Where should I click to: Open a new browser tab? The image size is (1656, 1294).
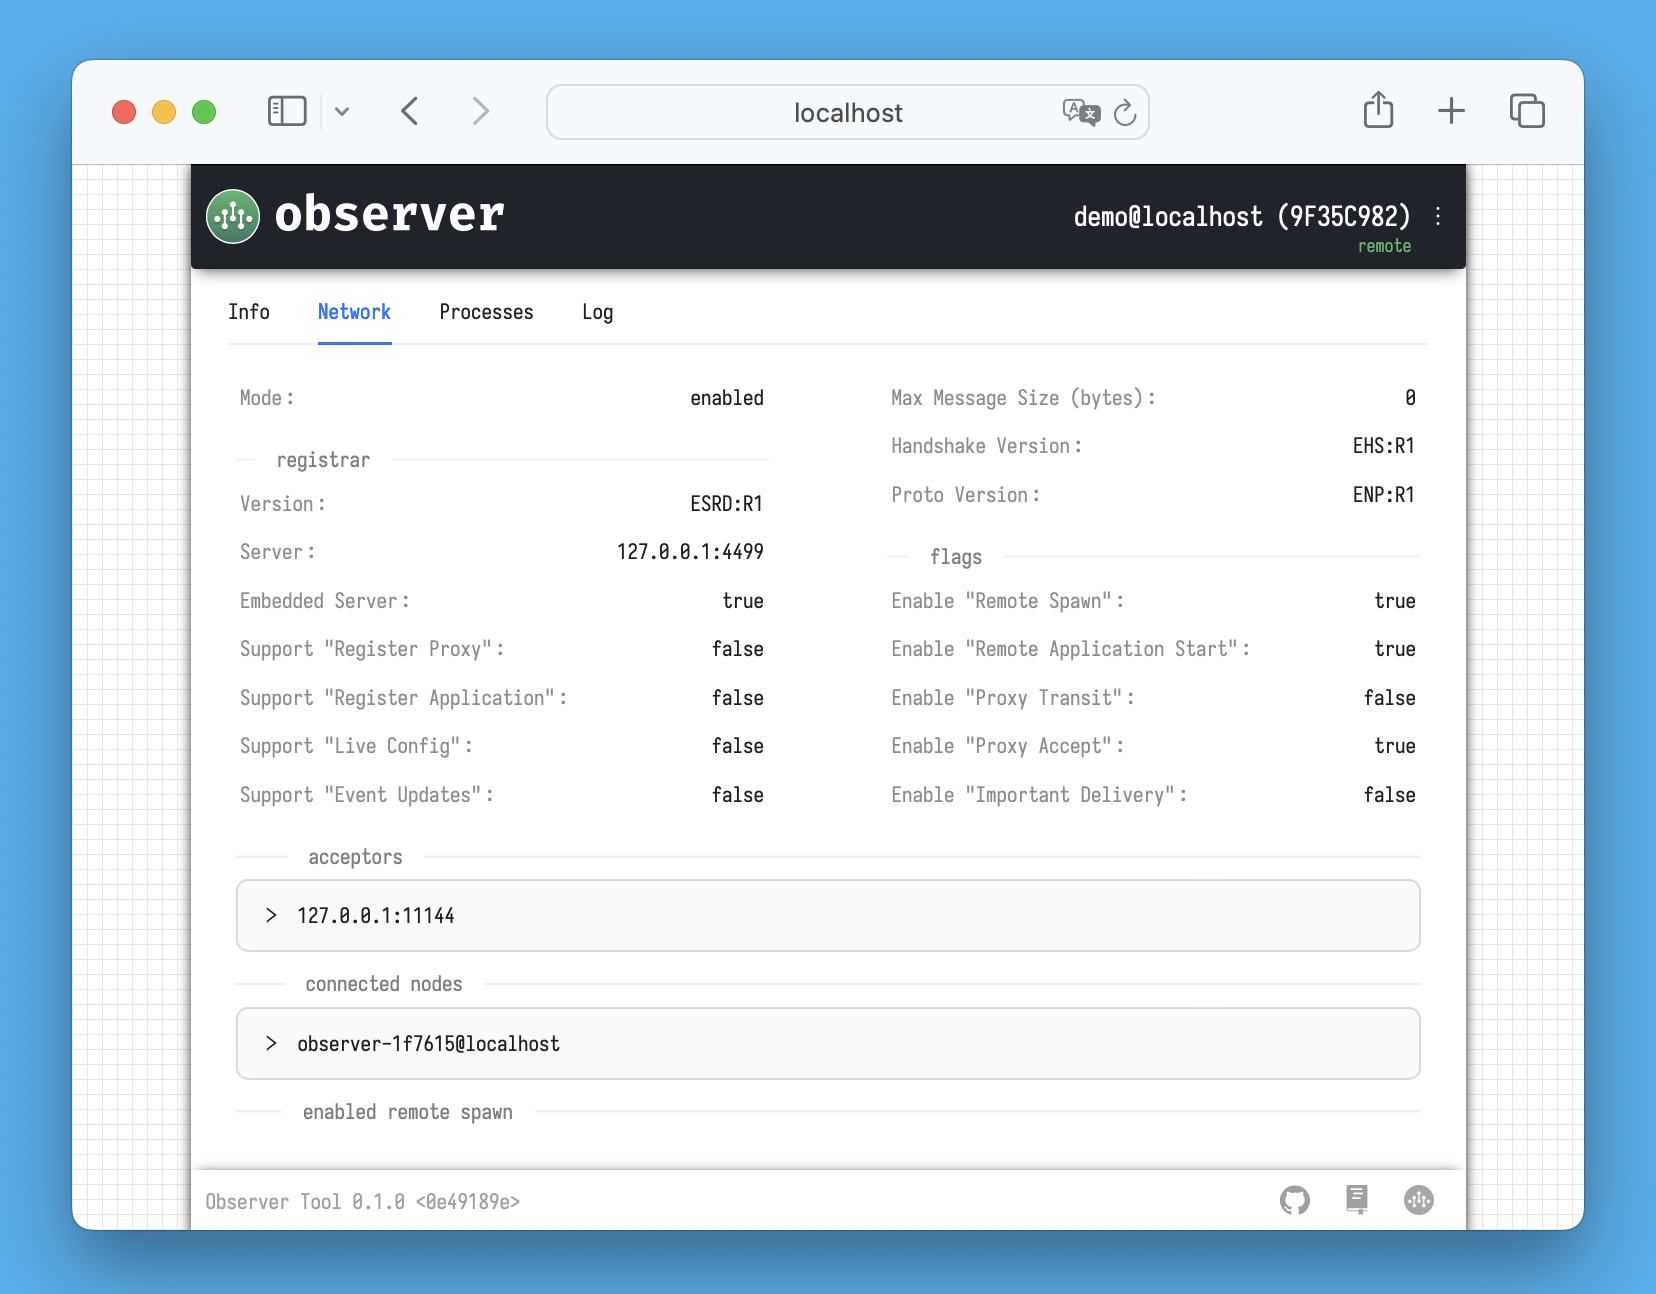tap(1451, 111)
